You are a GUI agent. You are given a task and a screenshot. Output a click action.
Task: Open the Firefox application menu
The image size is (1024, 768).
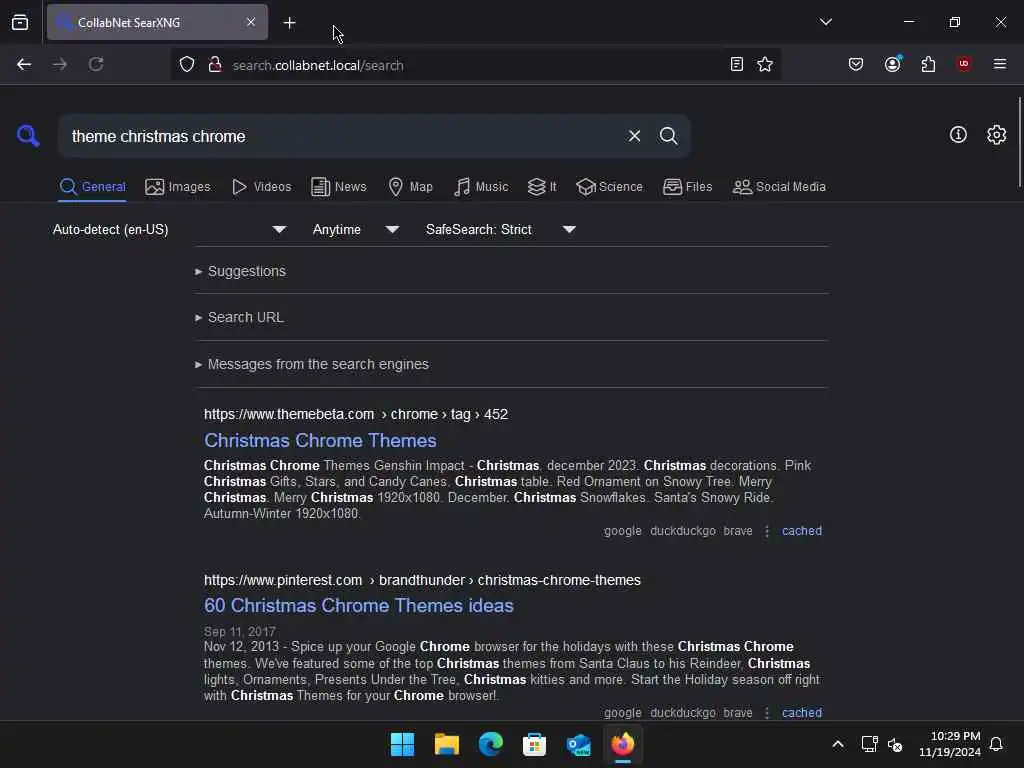[1000, 64]
